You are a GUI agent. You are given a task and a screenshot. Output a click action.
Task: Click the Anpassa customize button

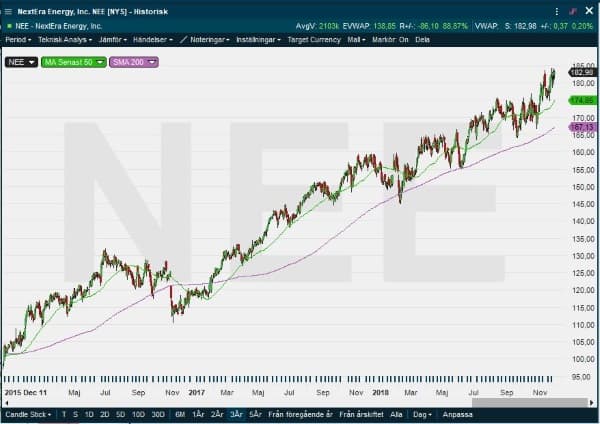tap(457, 414)
